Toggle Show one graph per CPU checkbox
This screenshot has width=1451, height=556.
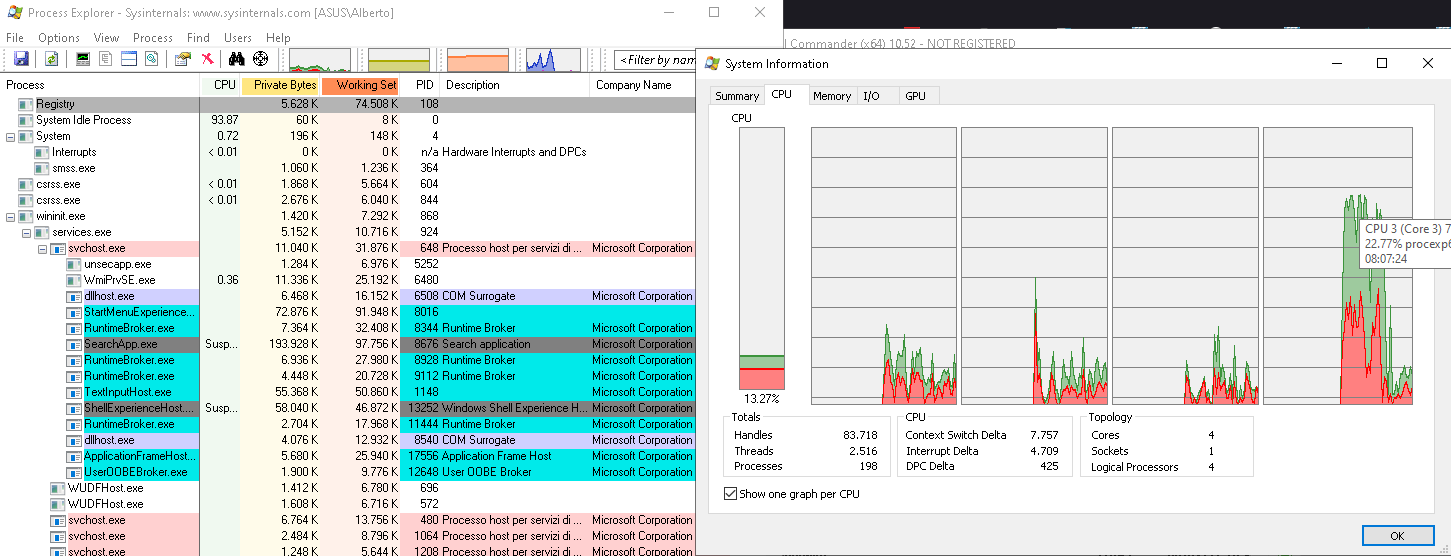[730, 494]
